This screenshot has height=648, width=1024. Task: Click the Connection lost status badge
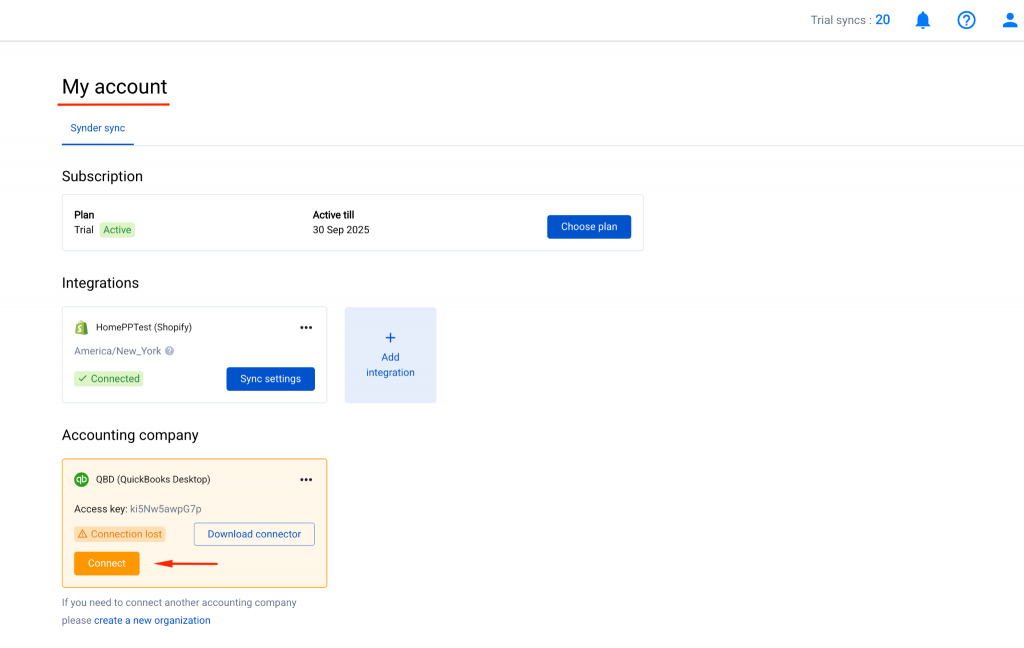coord(120,534)
